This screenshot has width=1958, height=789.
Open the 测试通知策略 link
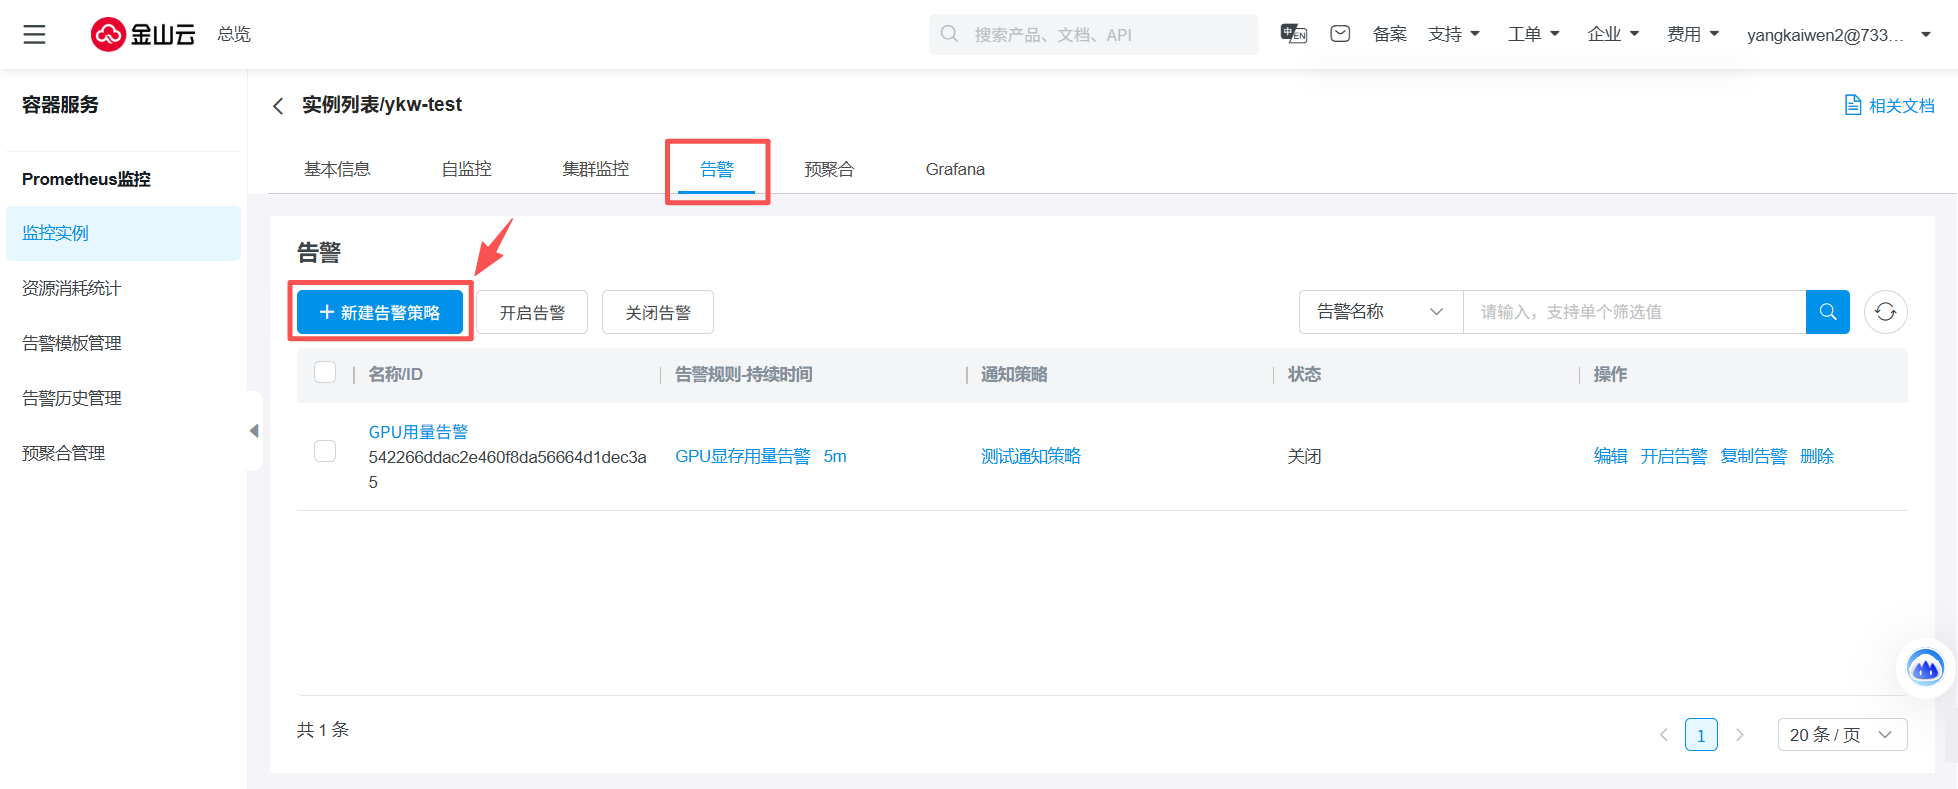(1030, 456)
